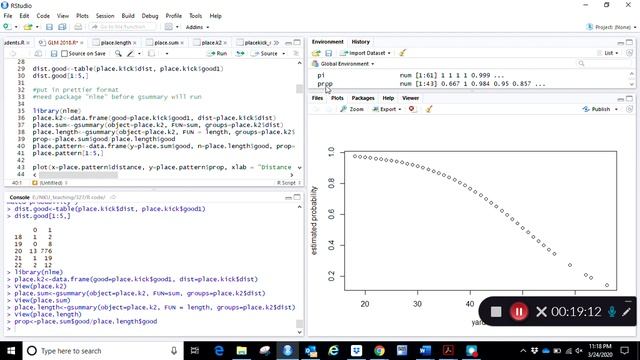Open the Source button dropdown arrow

(284, 54)
